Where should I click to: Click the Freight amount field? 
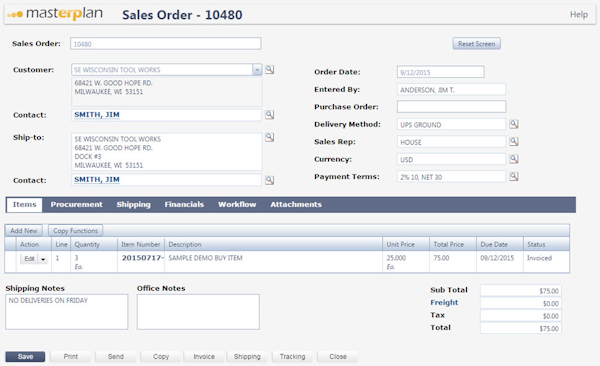pos(521,303)
